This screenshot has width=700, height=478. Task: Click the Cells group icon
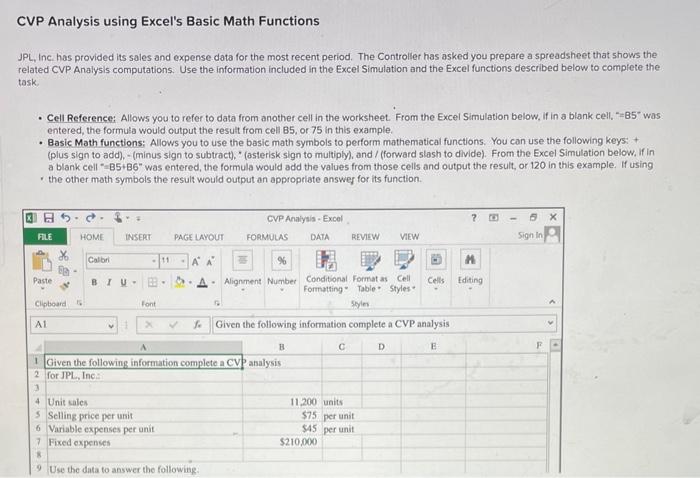coord(436,259)
